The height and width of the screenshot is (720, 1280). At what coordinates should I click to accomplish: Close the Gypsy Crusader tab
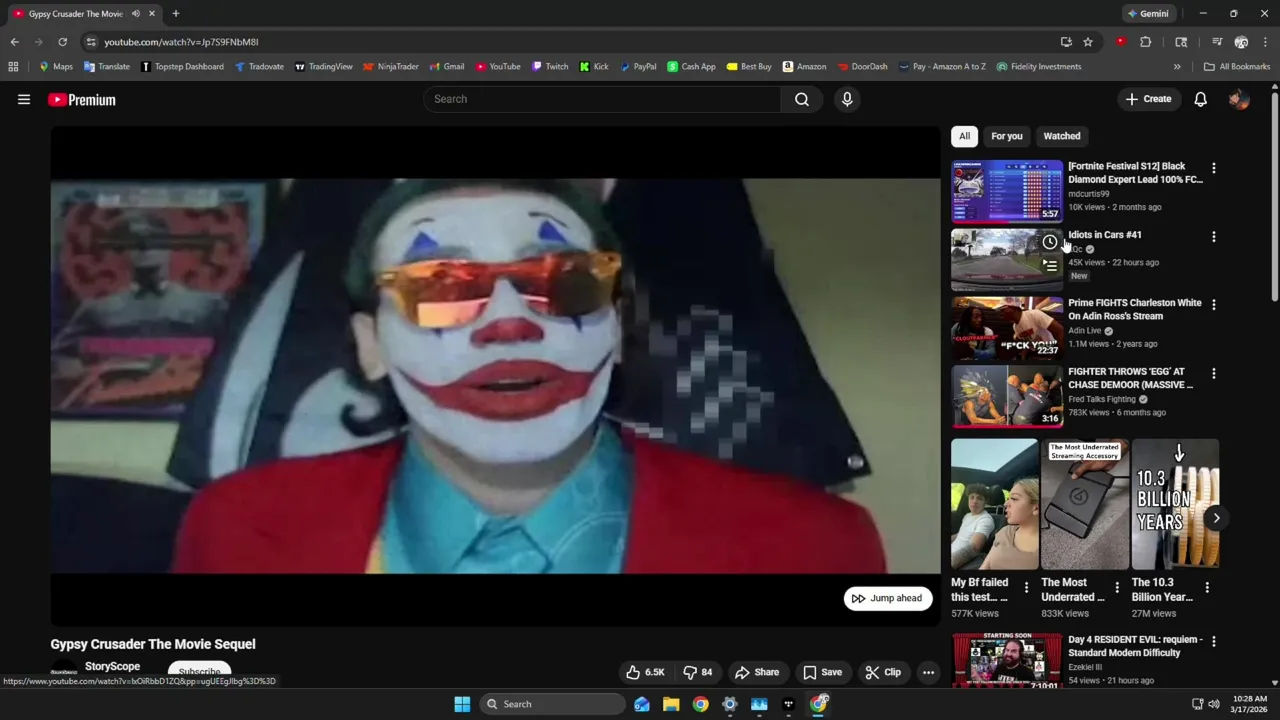click(x=152, y=14)
